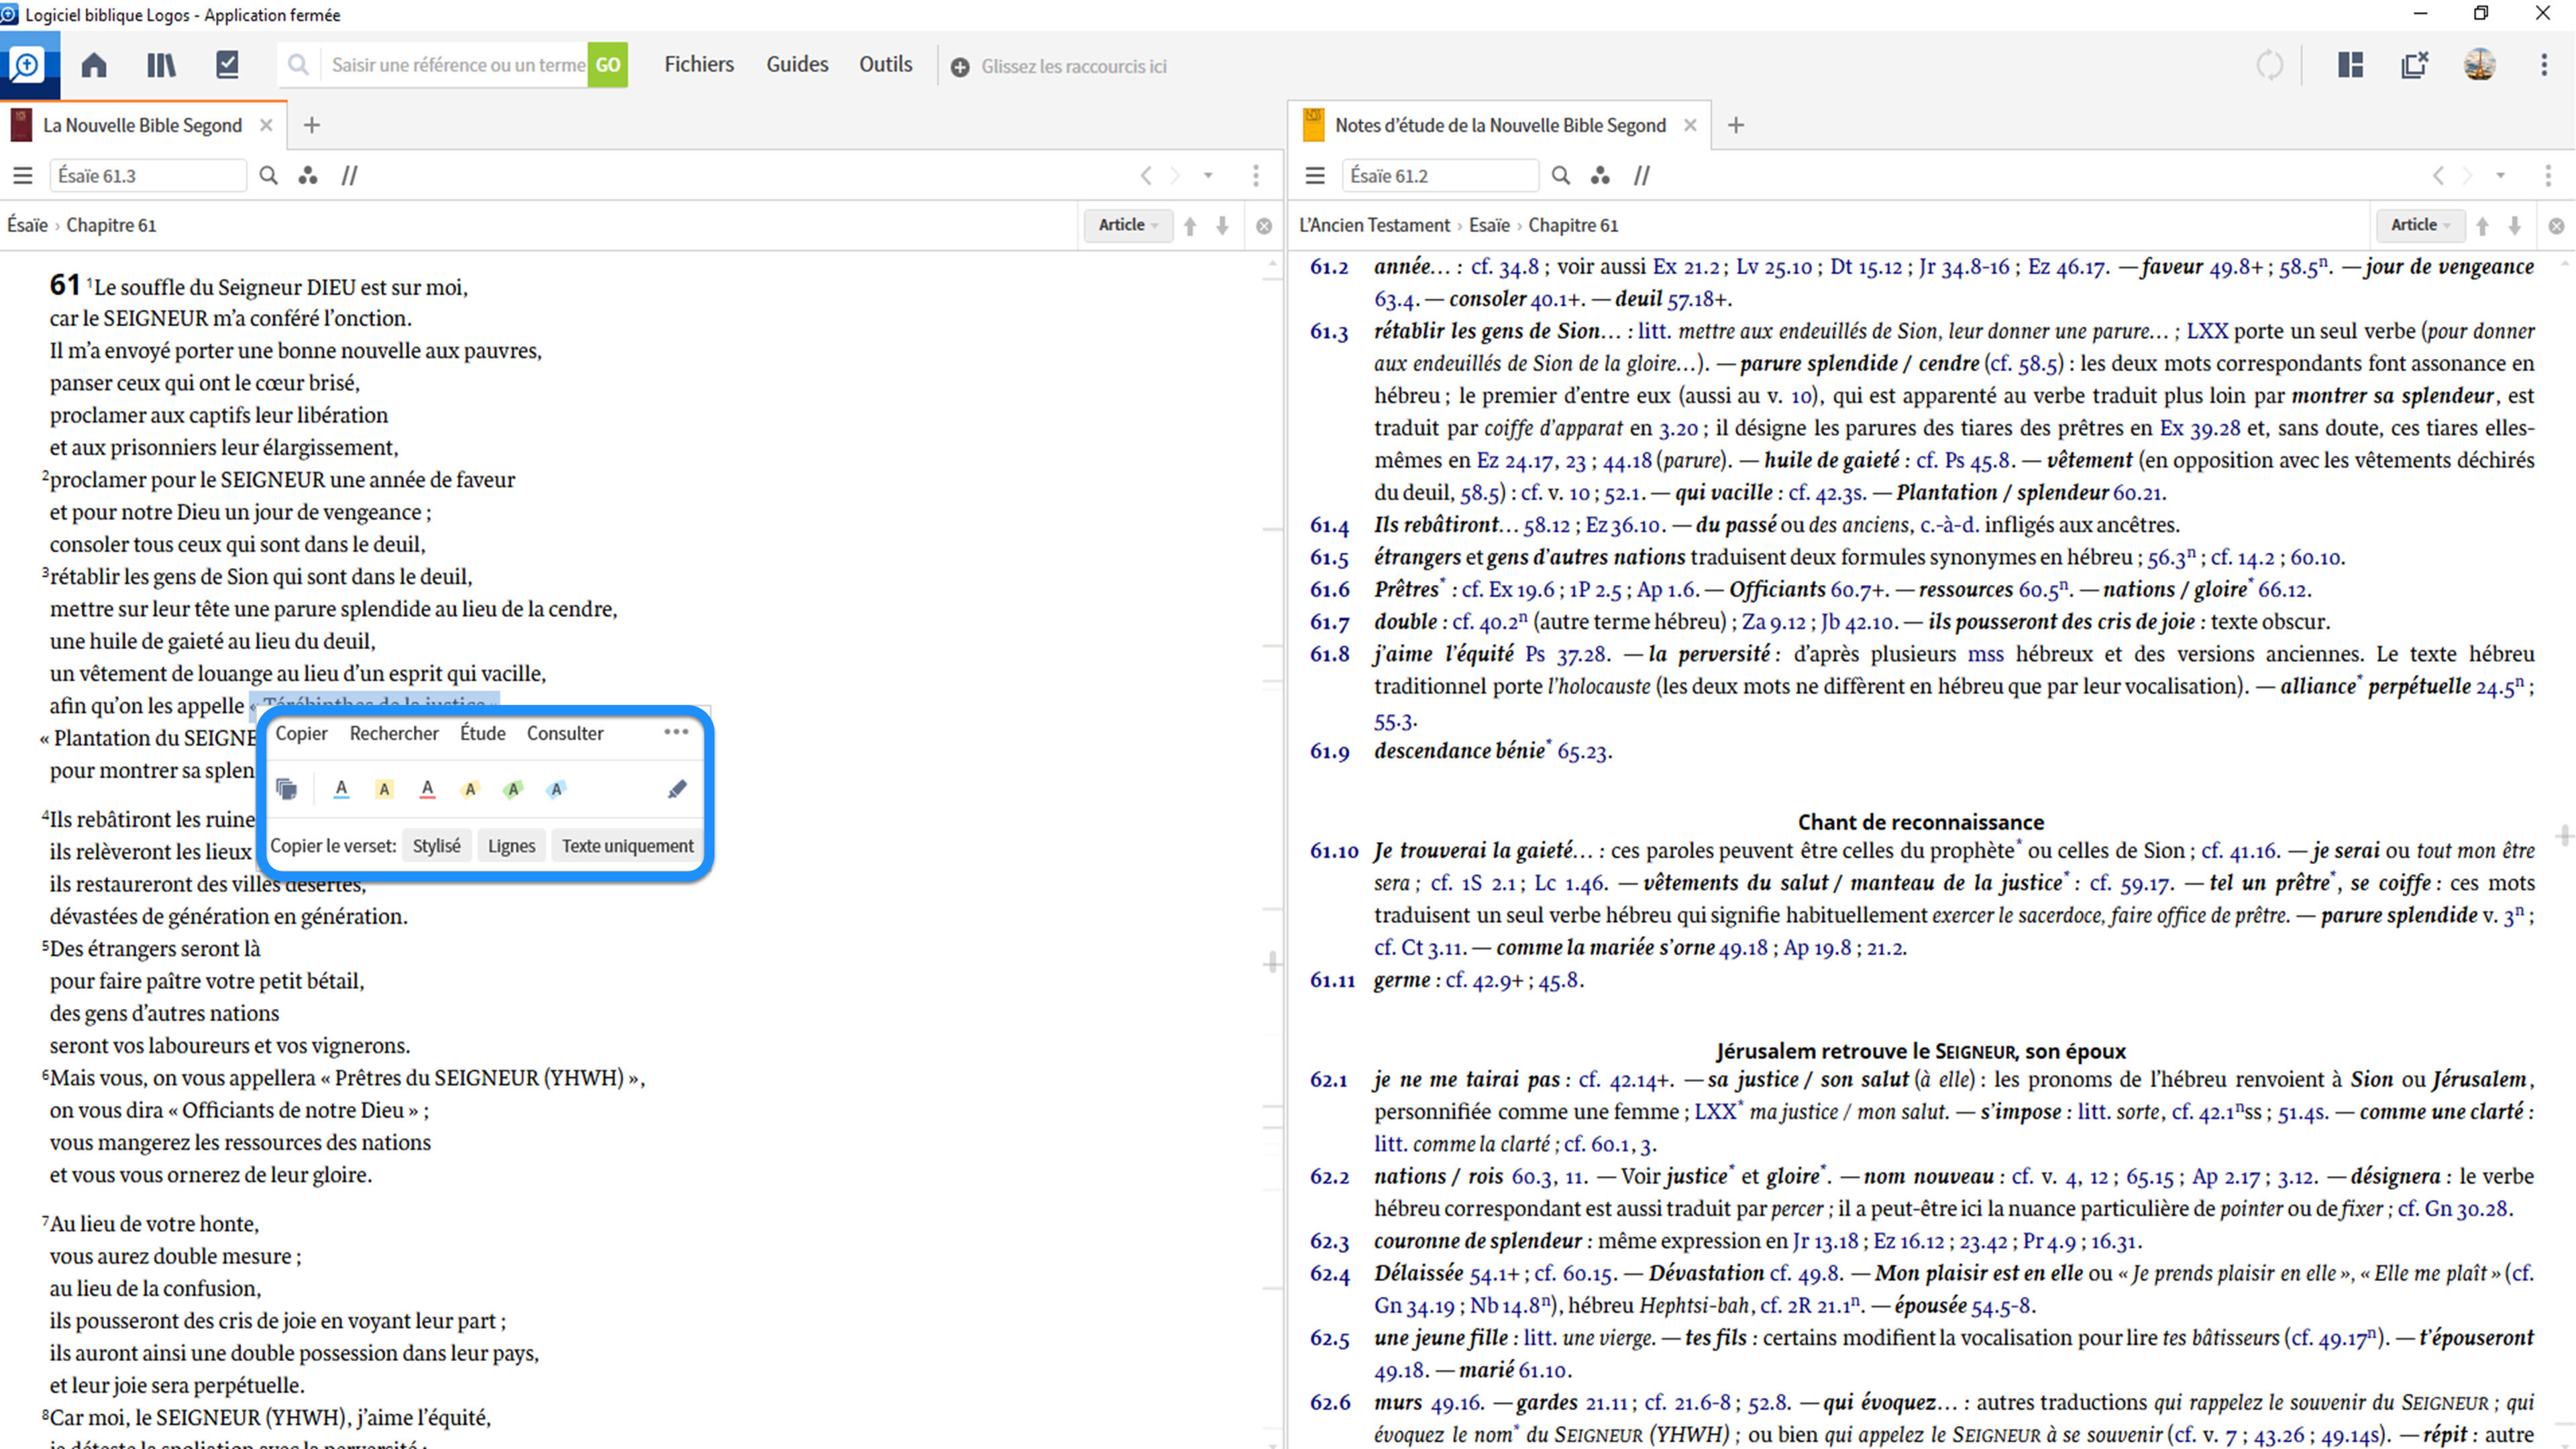Screen dimensions: 2576x1449
Task: Open parallel resources in left Bible panel
Action: [x=349, y=176]
